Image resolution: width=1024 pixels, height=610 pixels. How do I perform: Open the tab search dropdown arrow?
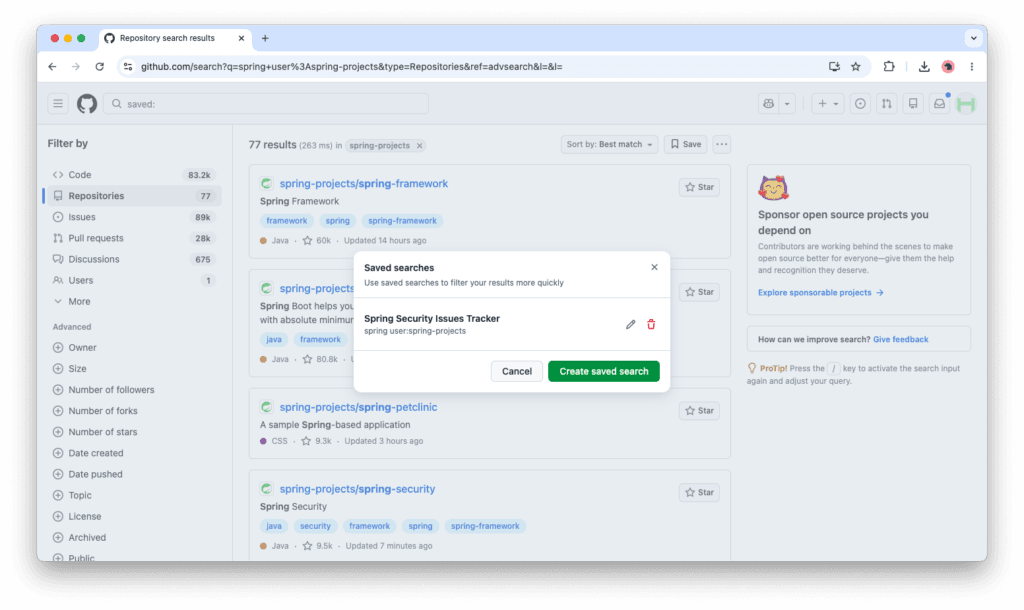974,39
